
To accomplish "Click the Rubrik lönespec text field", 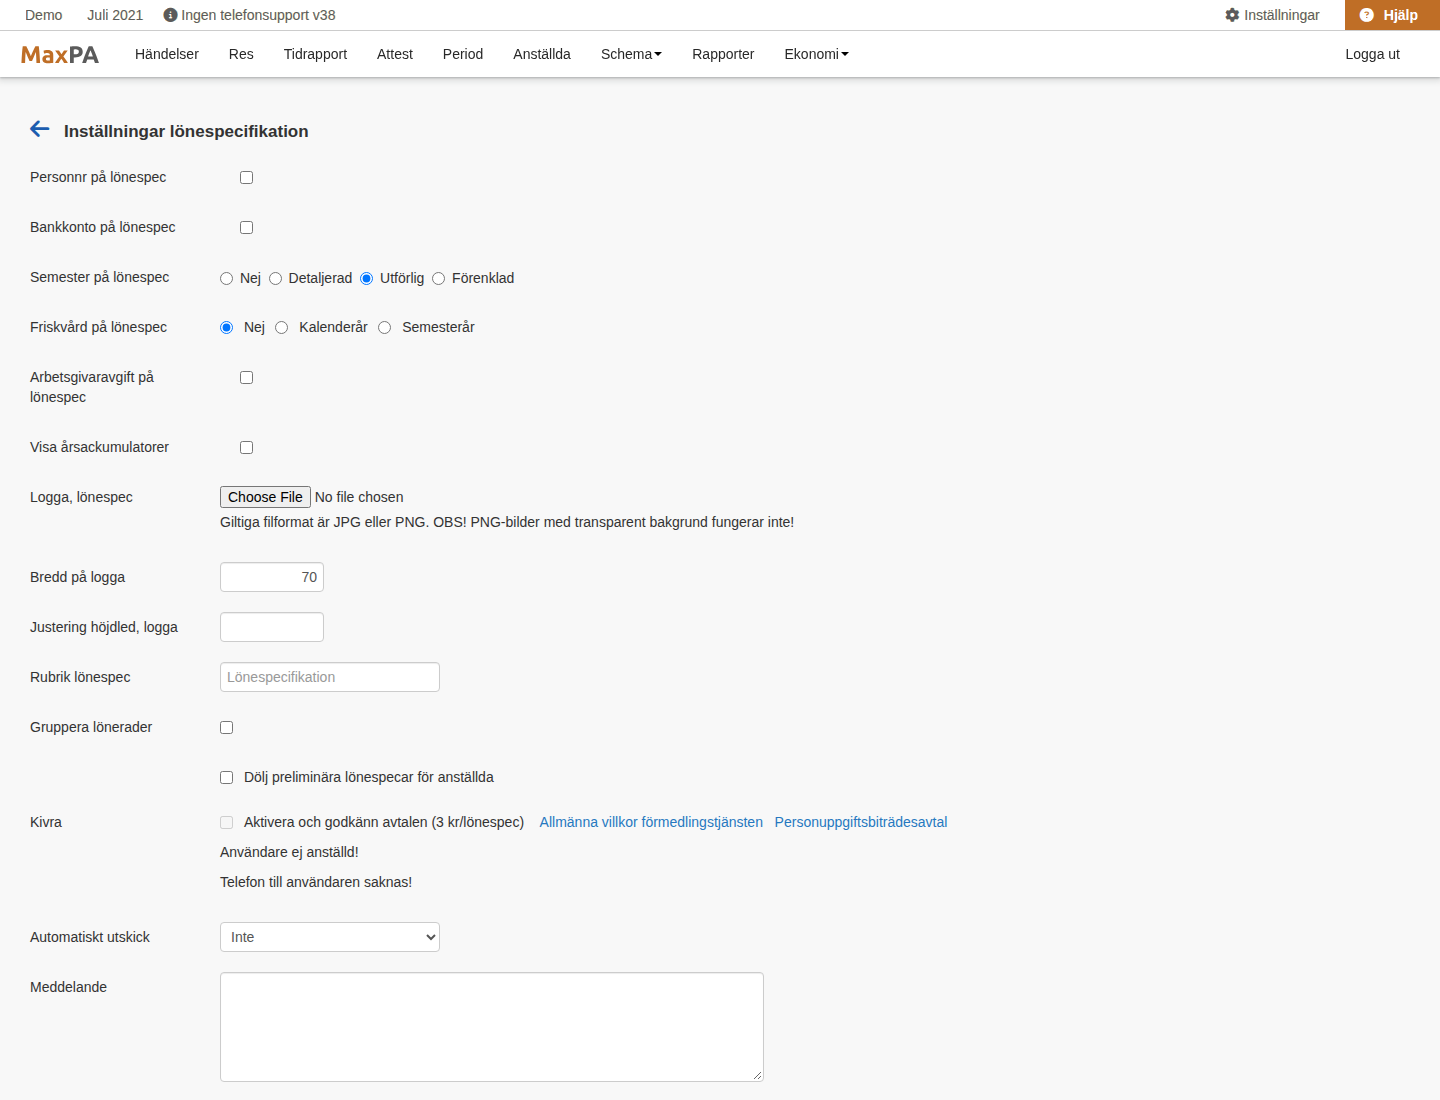I will [330, 677].
